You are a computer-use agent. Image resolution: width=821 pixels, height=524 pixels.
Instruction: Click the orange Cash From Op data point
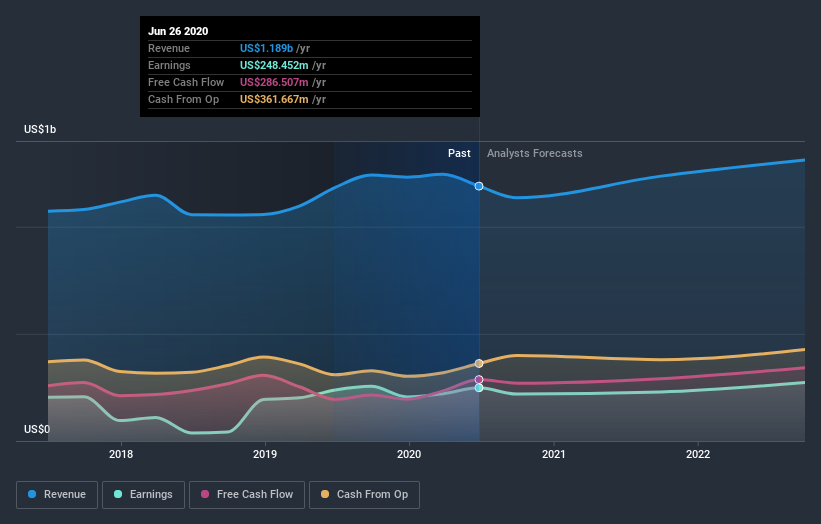(479, 363)
